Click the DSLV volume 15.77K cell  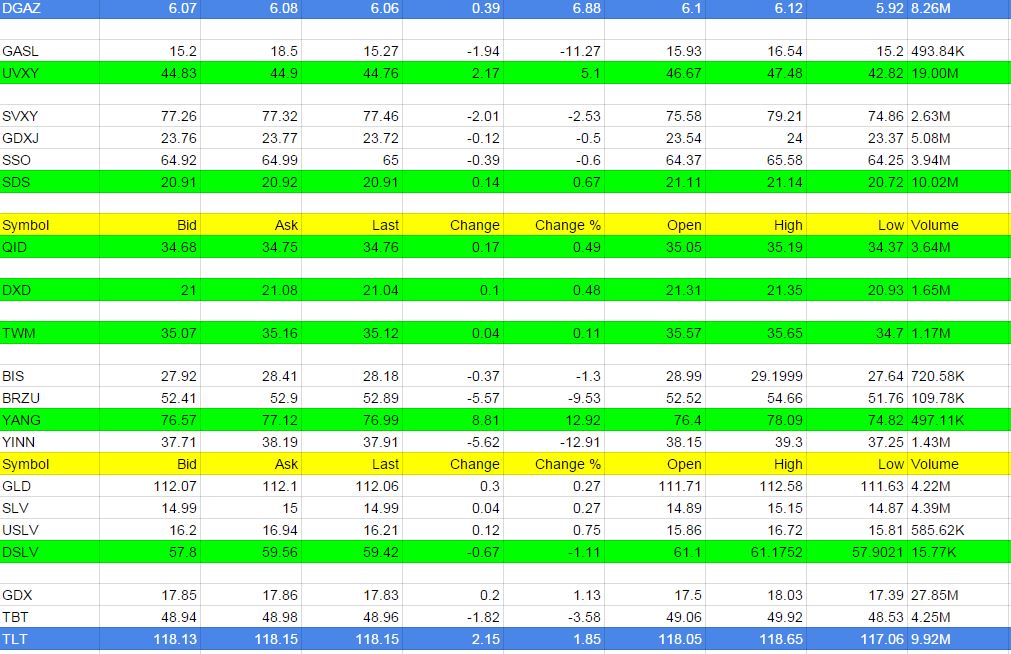pos(959,552)
